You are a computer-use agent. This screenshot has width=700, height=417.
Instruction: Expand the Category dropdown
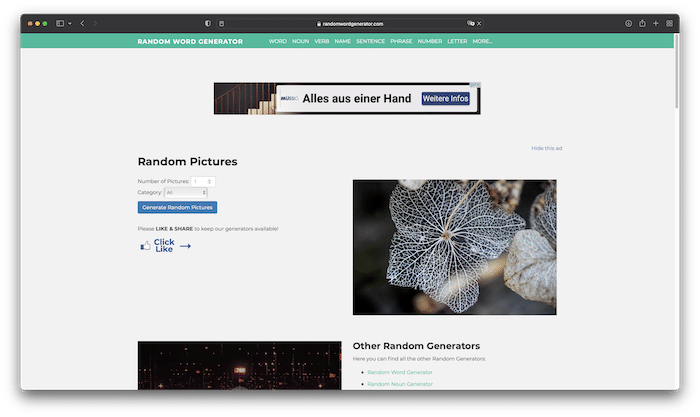186,192
